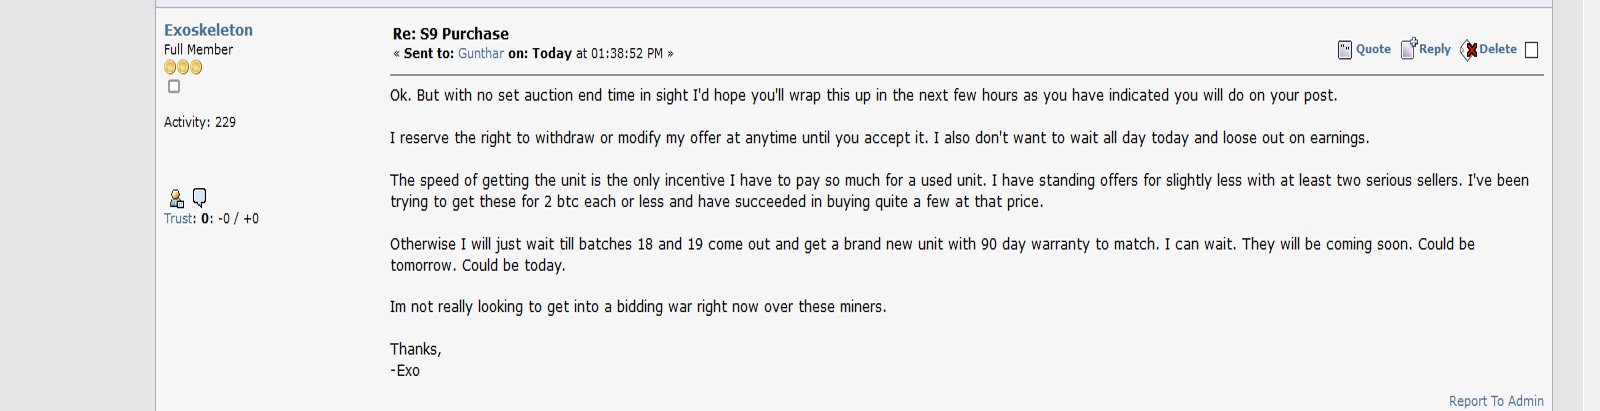Screen dimensions: 1600x411
Task: Click the -Exo signature line
Action: [405, 371]
